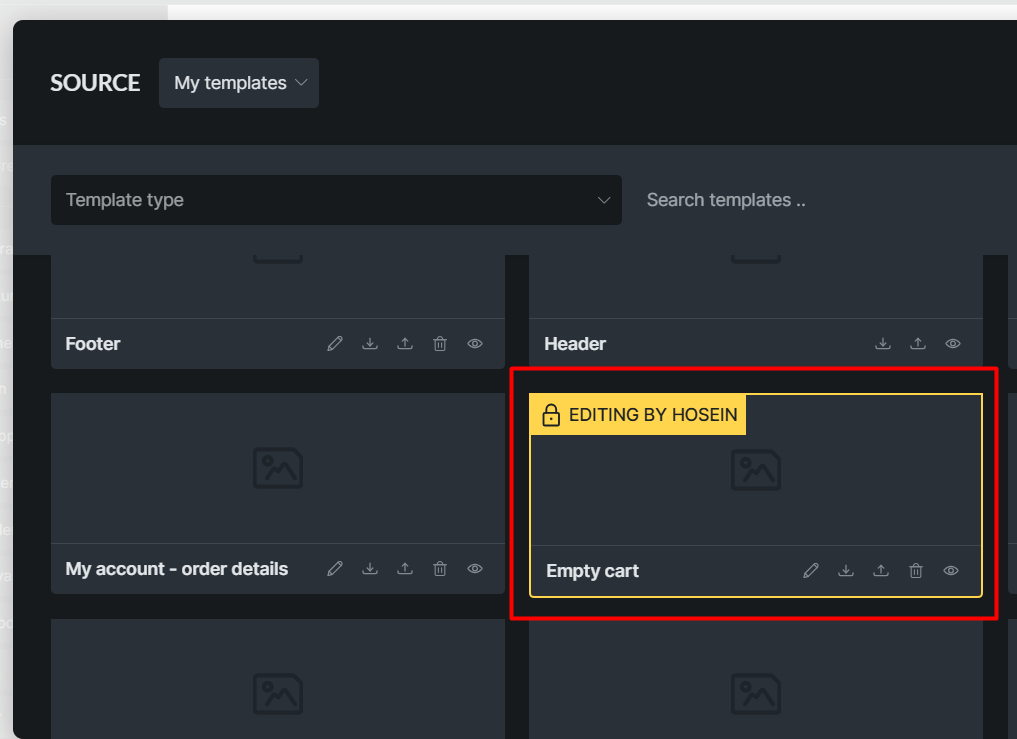Click the My account - order details title
This screenshot has height=739, width=1017.
[176, 569]
